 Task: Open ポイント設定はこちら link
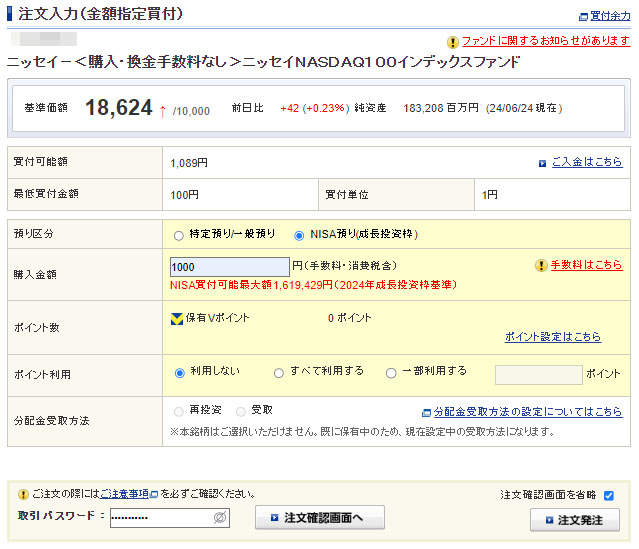point(552,337)
